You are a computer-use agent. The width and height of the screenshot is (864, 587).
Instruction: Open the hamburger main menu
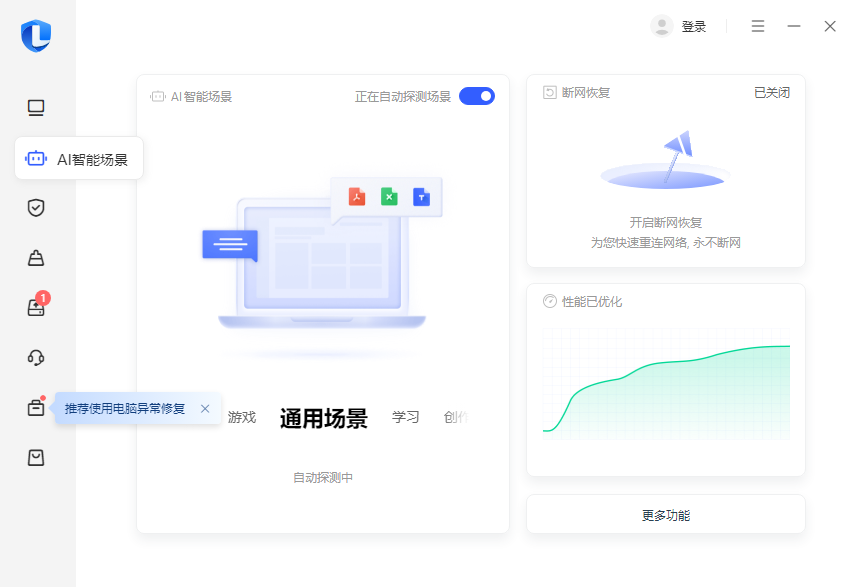pyautogui.click(x=758, y=26)
